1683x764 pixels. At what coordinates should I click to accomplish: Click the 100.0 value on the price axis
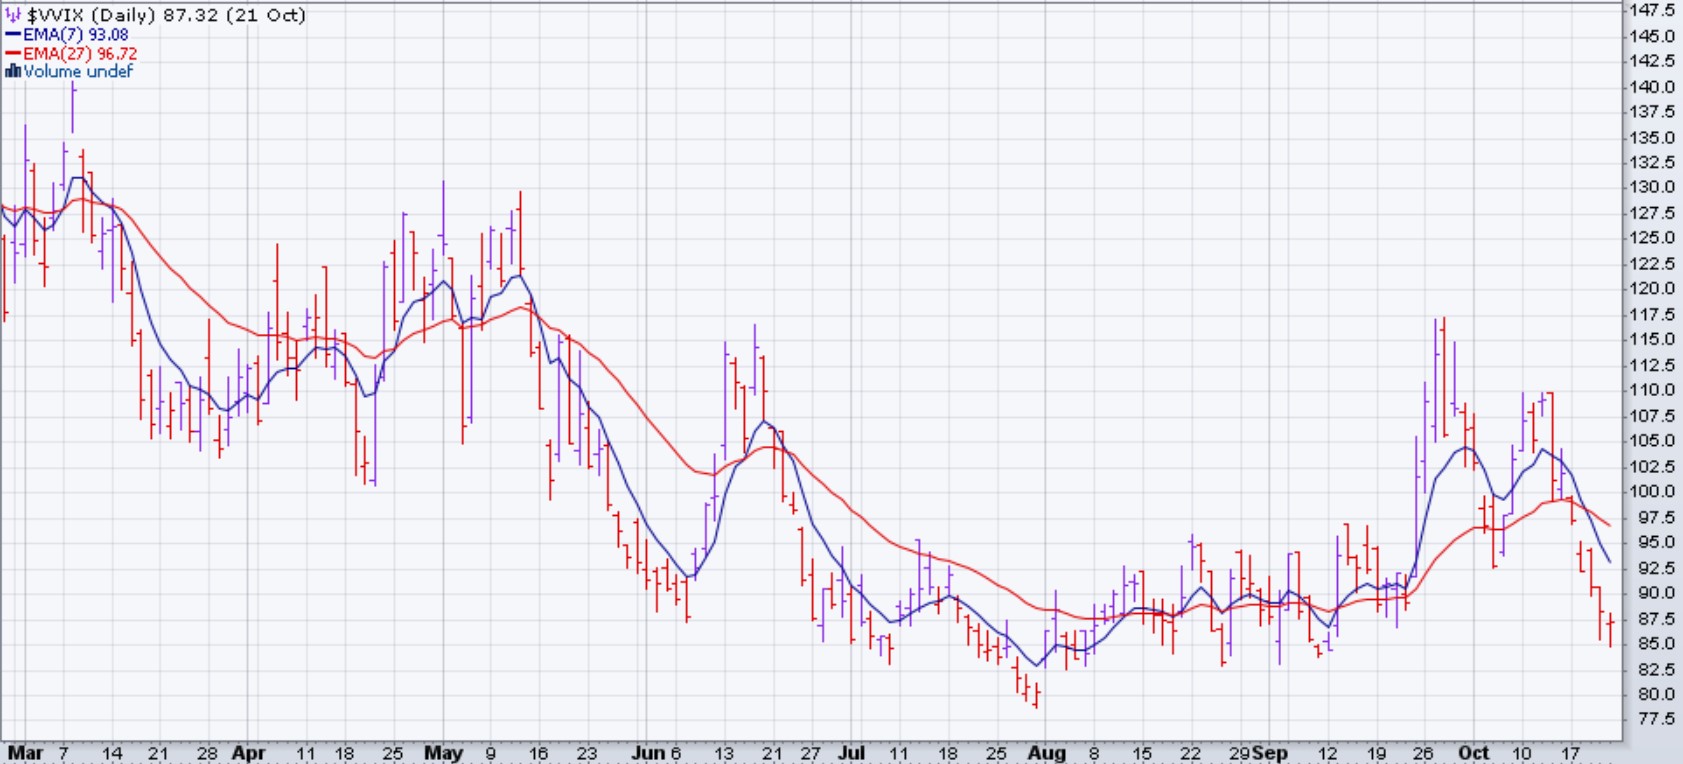(1651, 491)
